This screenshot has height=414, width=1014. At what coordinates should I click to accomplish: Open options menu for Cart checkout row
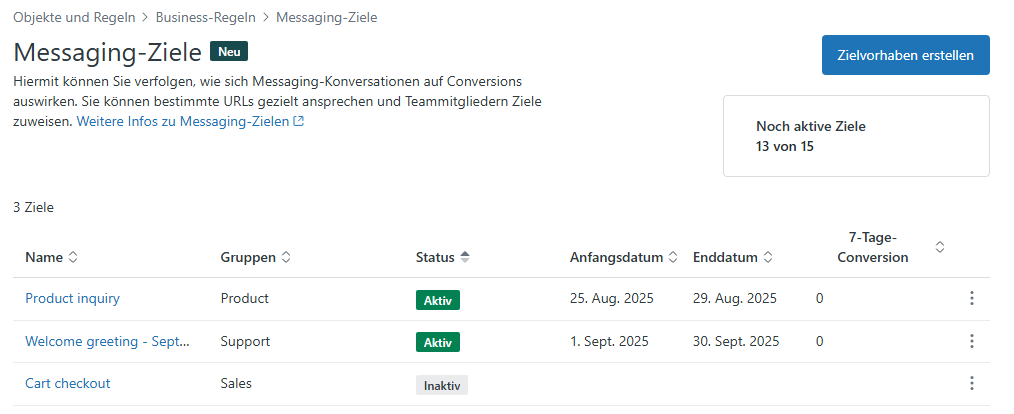point(971,383)
